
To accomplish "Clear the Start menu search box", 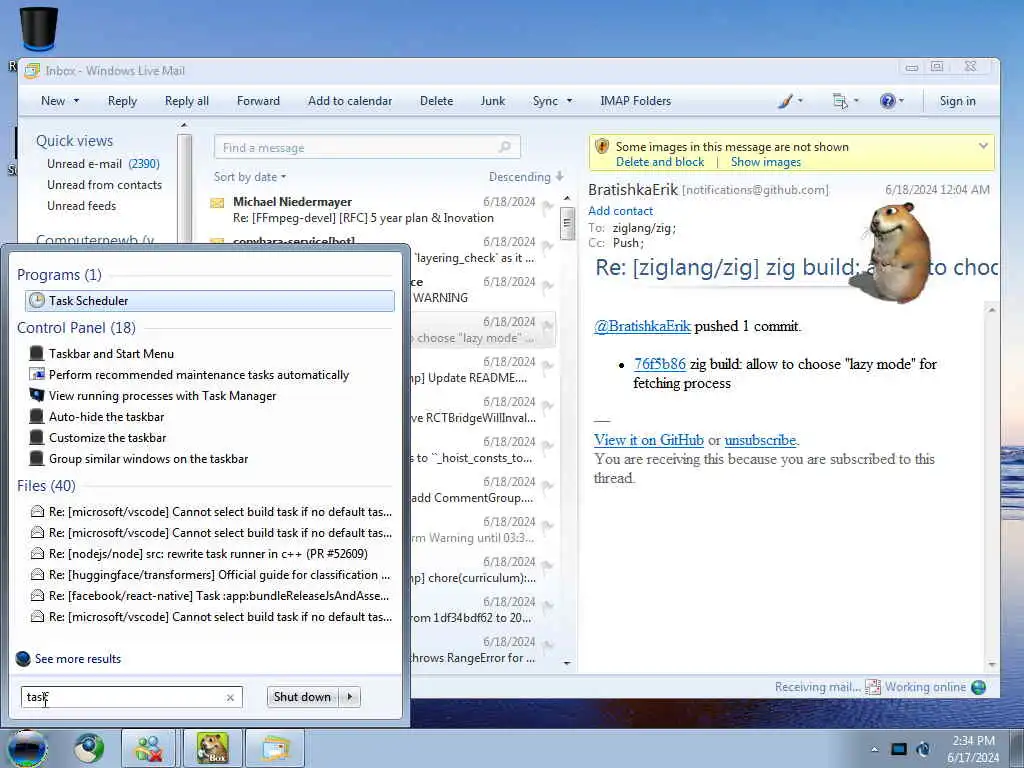I will pyautogui.click(x=230, y=697).
